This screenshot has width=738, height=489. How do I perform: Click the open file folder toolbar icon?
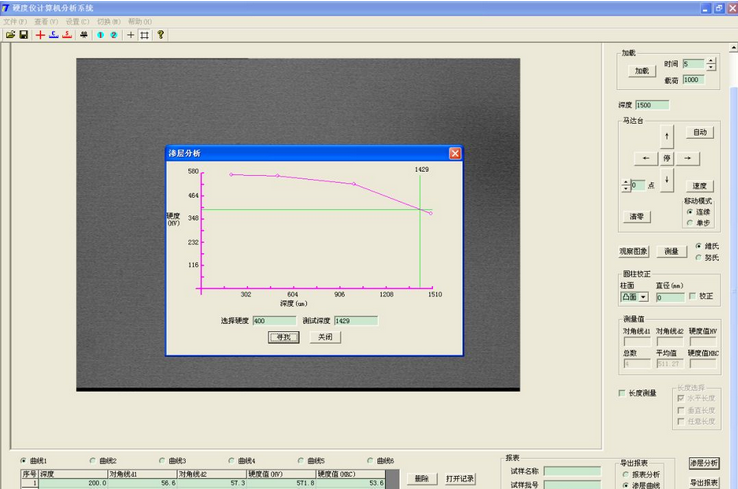[10, 34]
